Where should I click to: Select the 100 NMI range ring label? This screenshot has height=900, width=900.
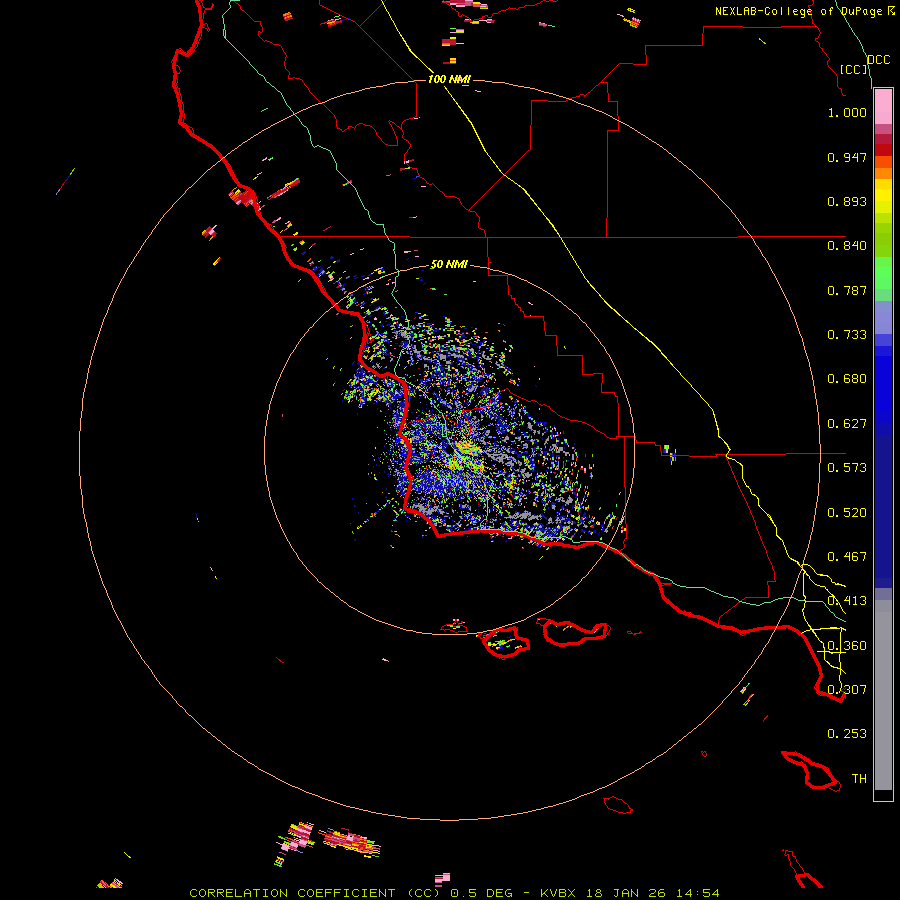coord(449,79)
